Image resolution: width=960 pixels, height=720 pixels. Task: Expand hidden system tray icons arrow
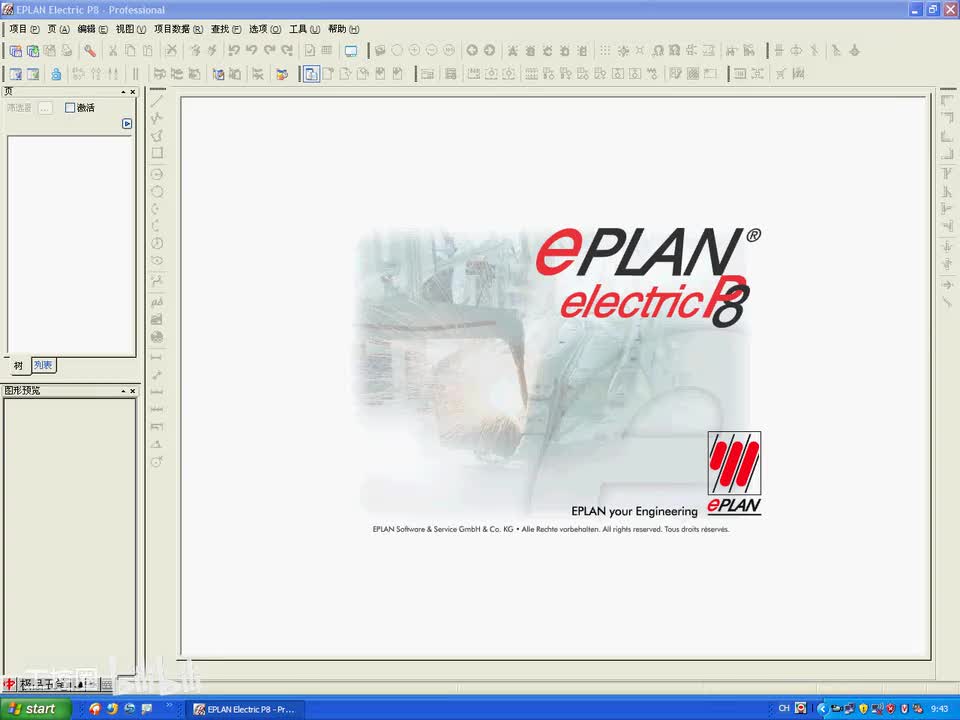click(x=822, y=709)
